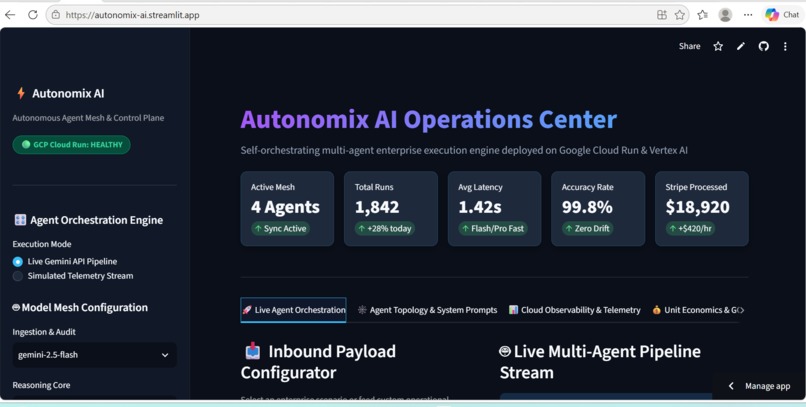Click Active Mesh 4 Agents card
Image resolution: width=806 pixels, height=407 pixels.
click(287, 209)
